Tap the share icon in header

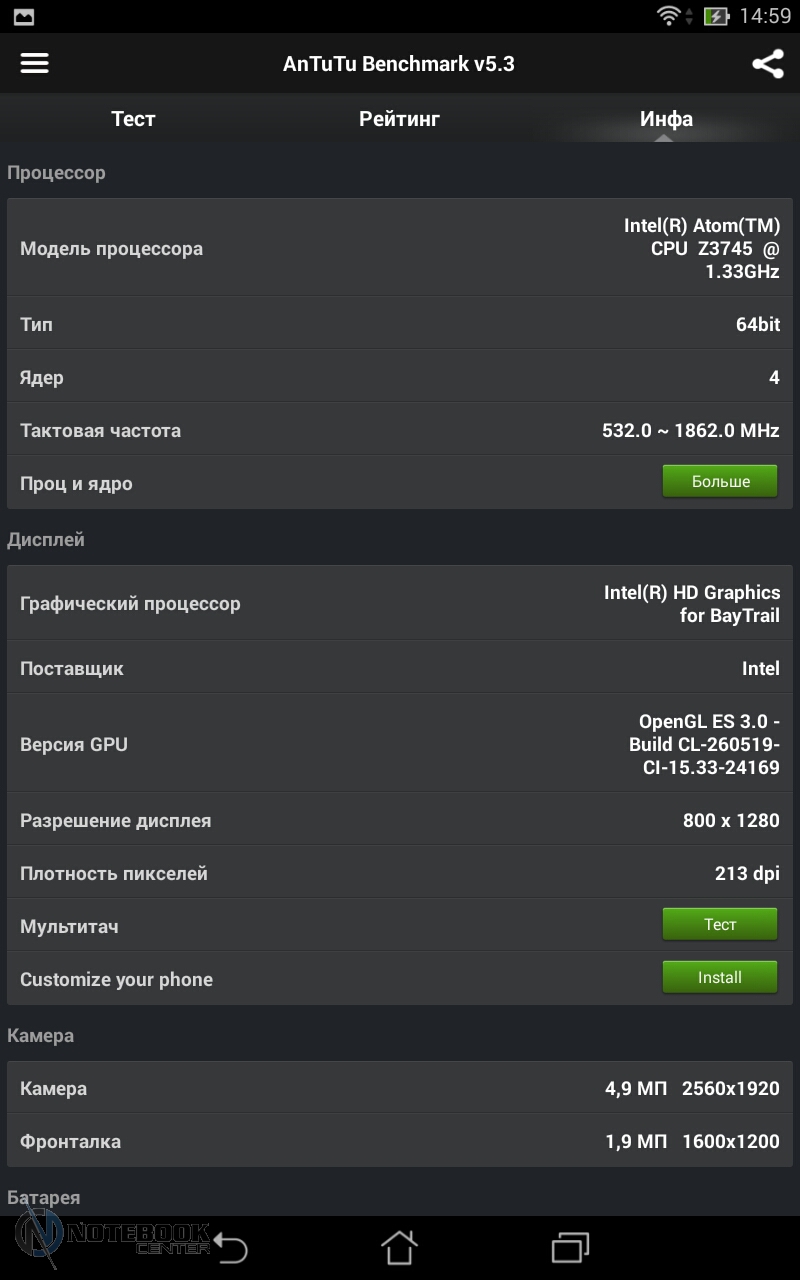[767, 64]
